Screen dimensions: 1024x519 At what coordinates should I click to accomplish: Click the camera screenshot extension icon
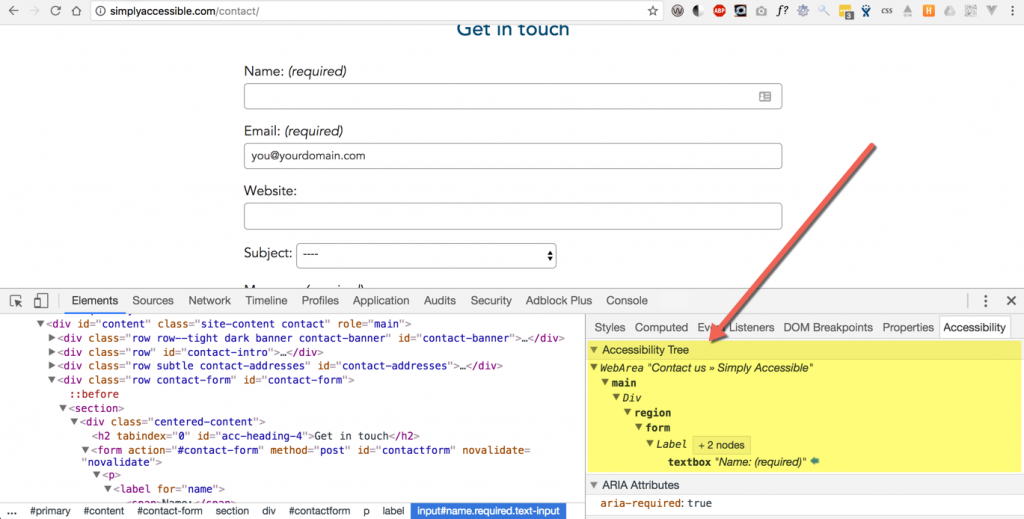click(761, 11)
